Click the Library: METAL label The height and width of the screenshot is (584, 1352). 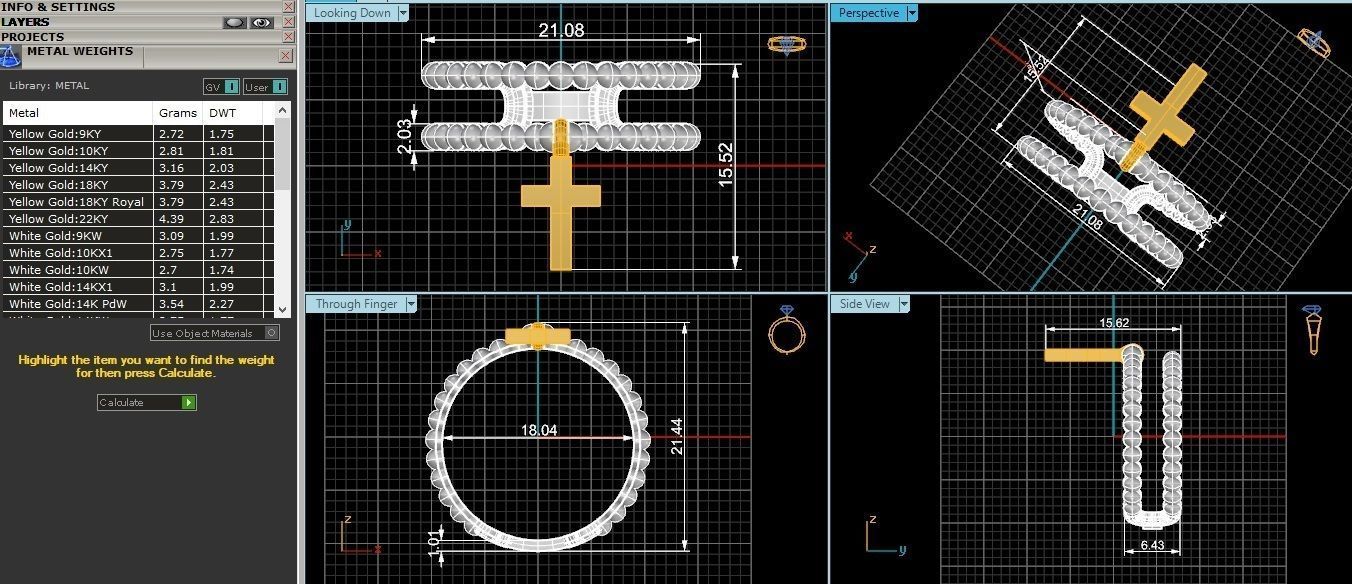[x=49, y=86]
